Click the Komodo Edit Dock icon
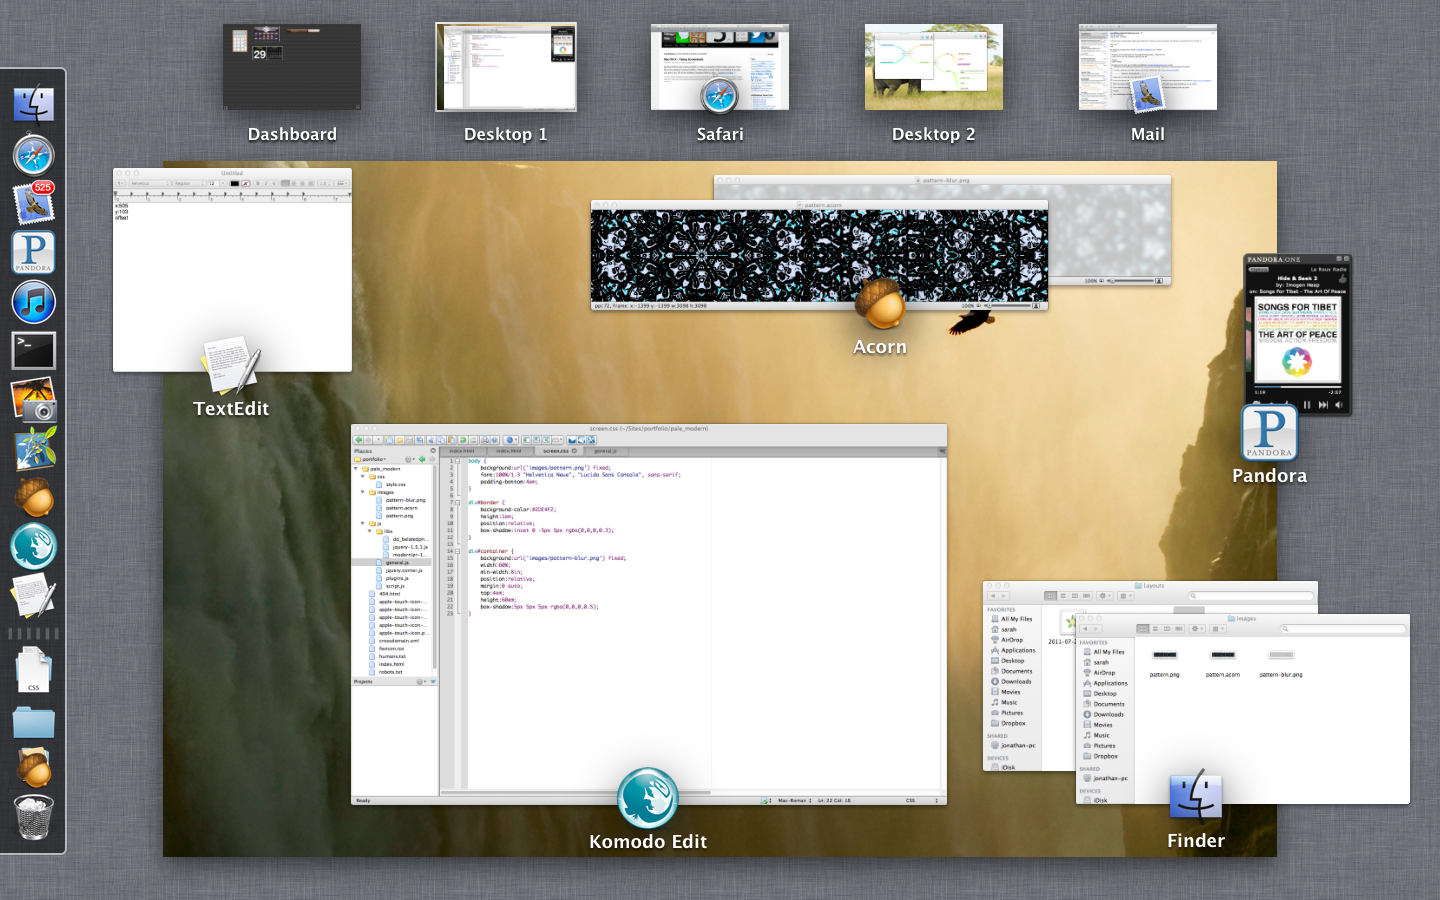The width and height of the screenshot is (1440, 900). [33, 546]
